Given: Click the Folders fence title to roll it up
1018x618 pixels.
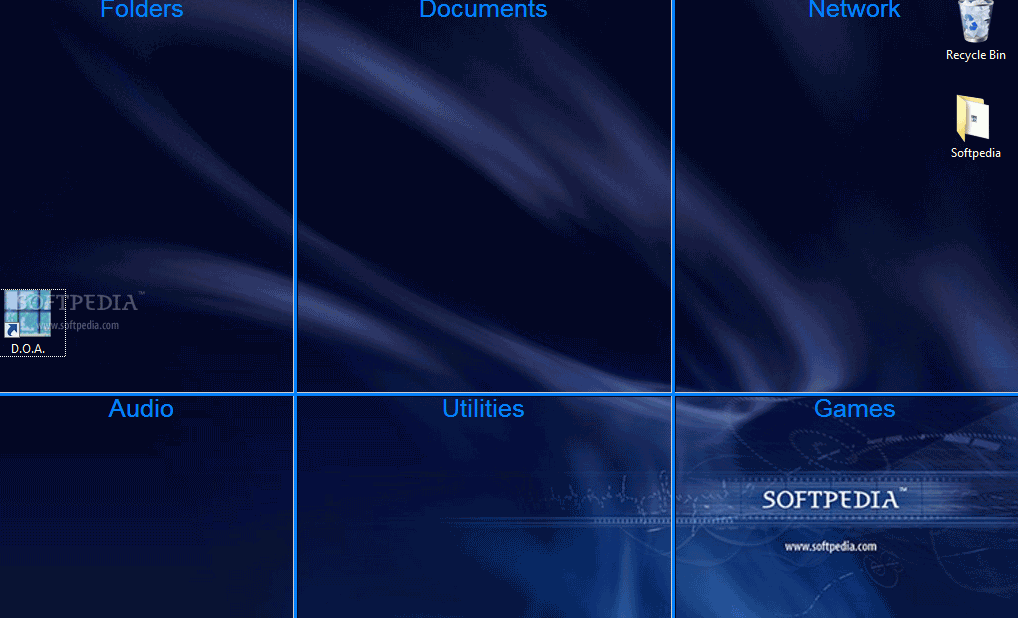Looking at the screenshot, I should (141, 11).
